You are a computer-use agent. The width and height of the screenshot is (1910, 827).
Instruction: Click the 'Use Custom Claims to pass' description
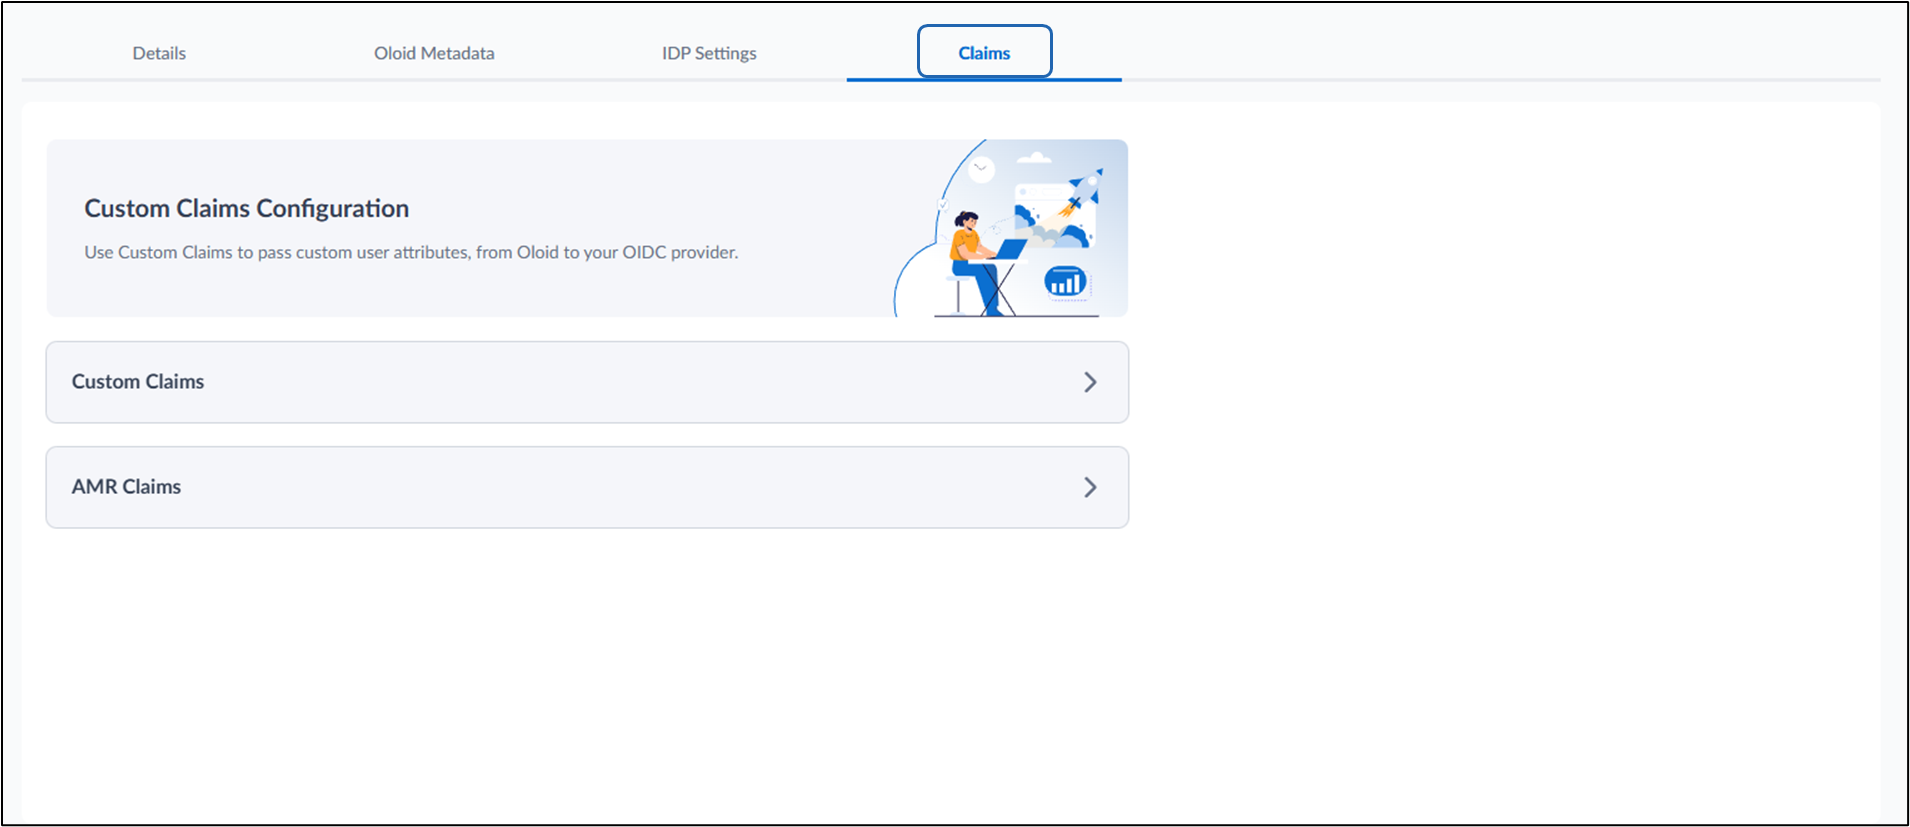click(411, 252)
